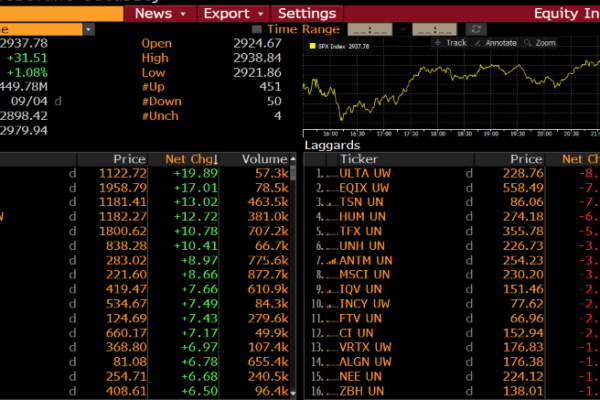600x400 pixels.
Task: Select the row with price 408.61
Action: tap(145, 391)
